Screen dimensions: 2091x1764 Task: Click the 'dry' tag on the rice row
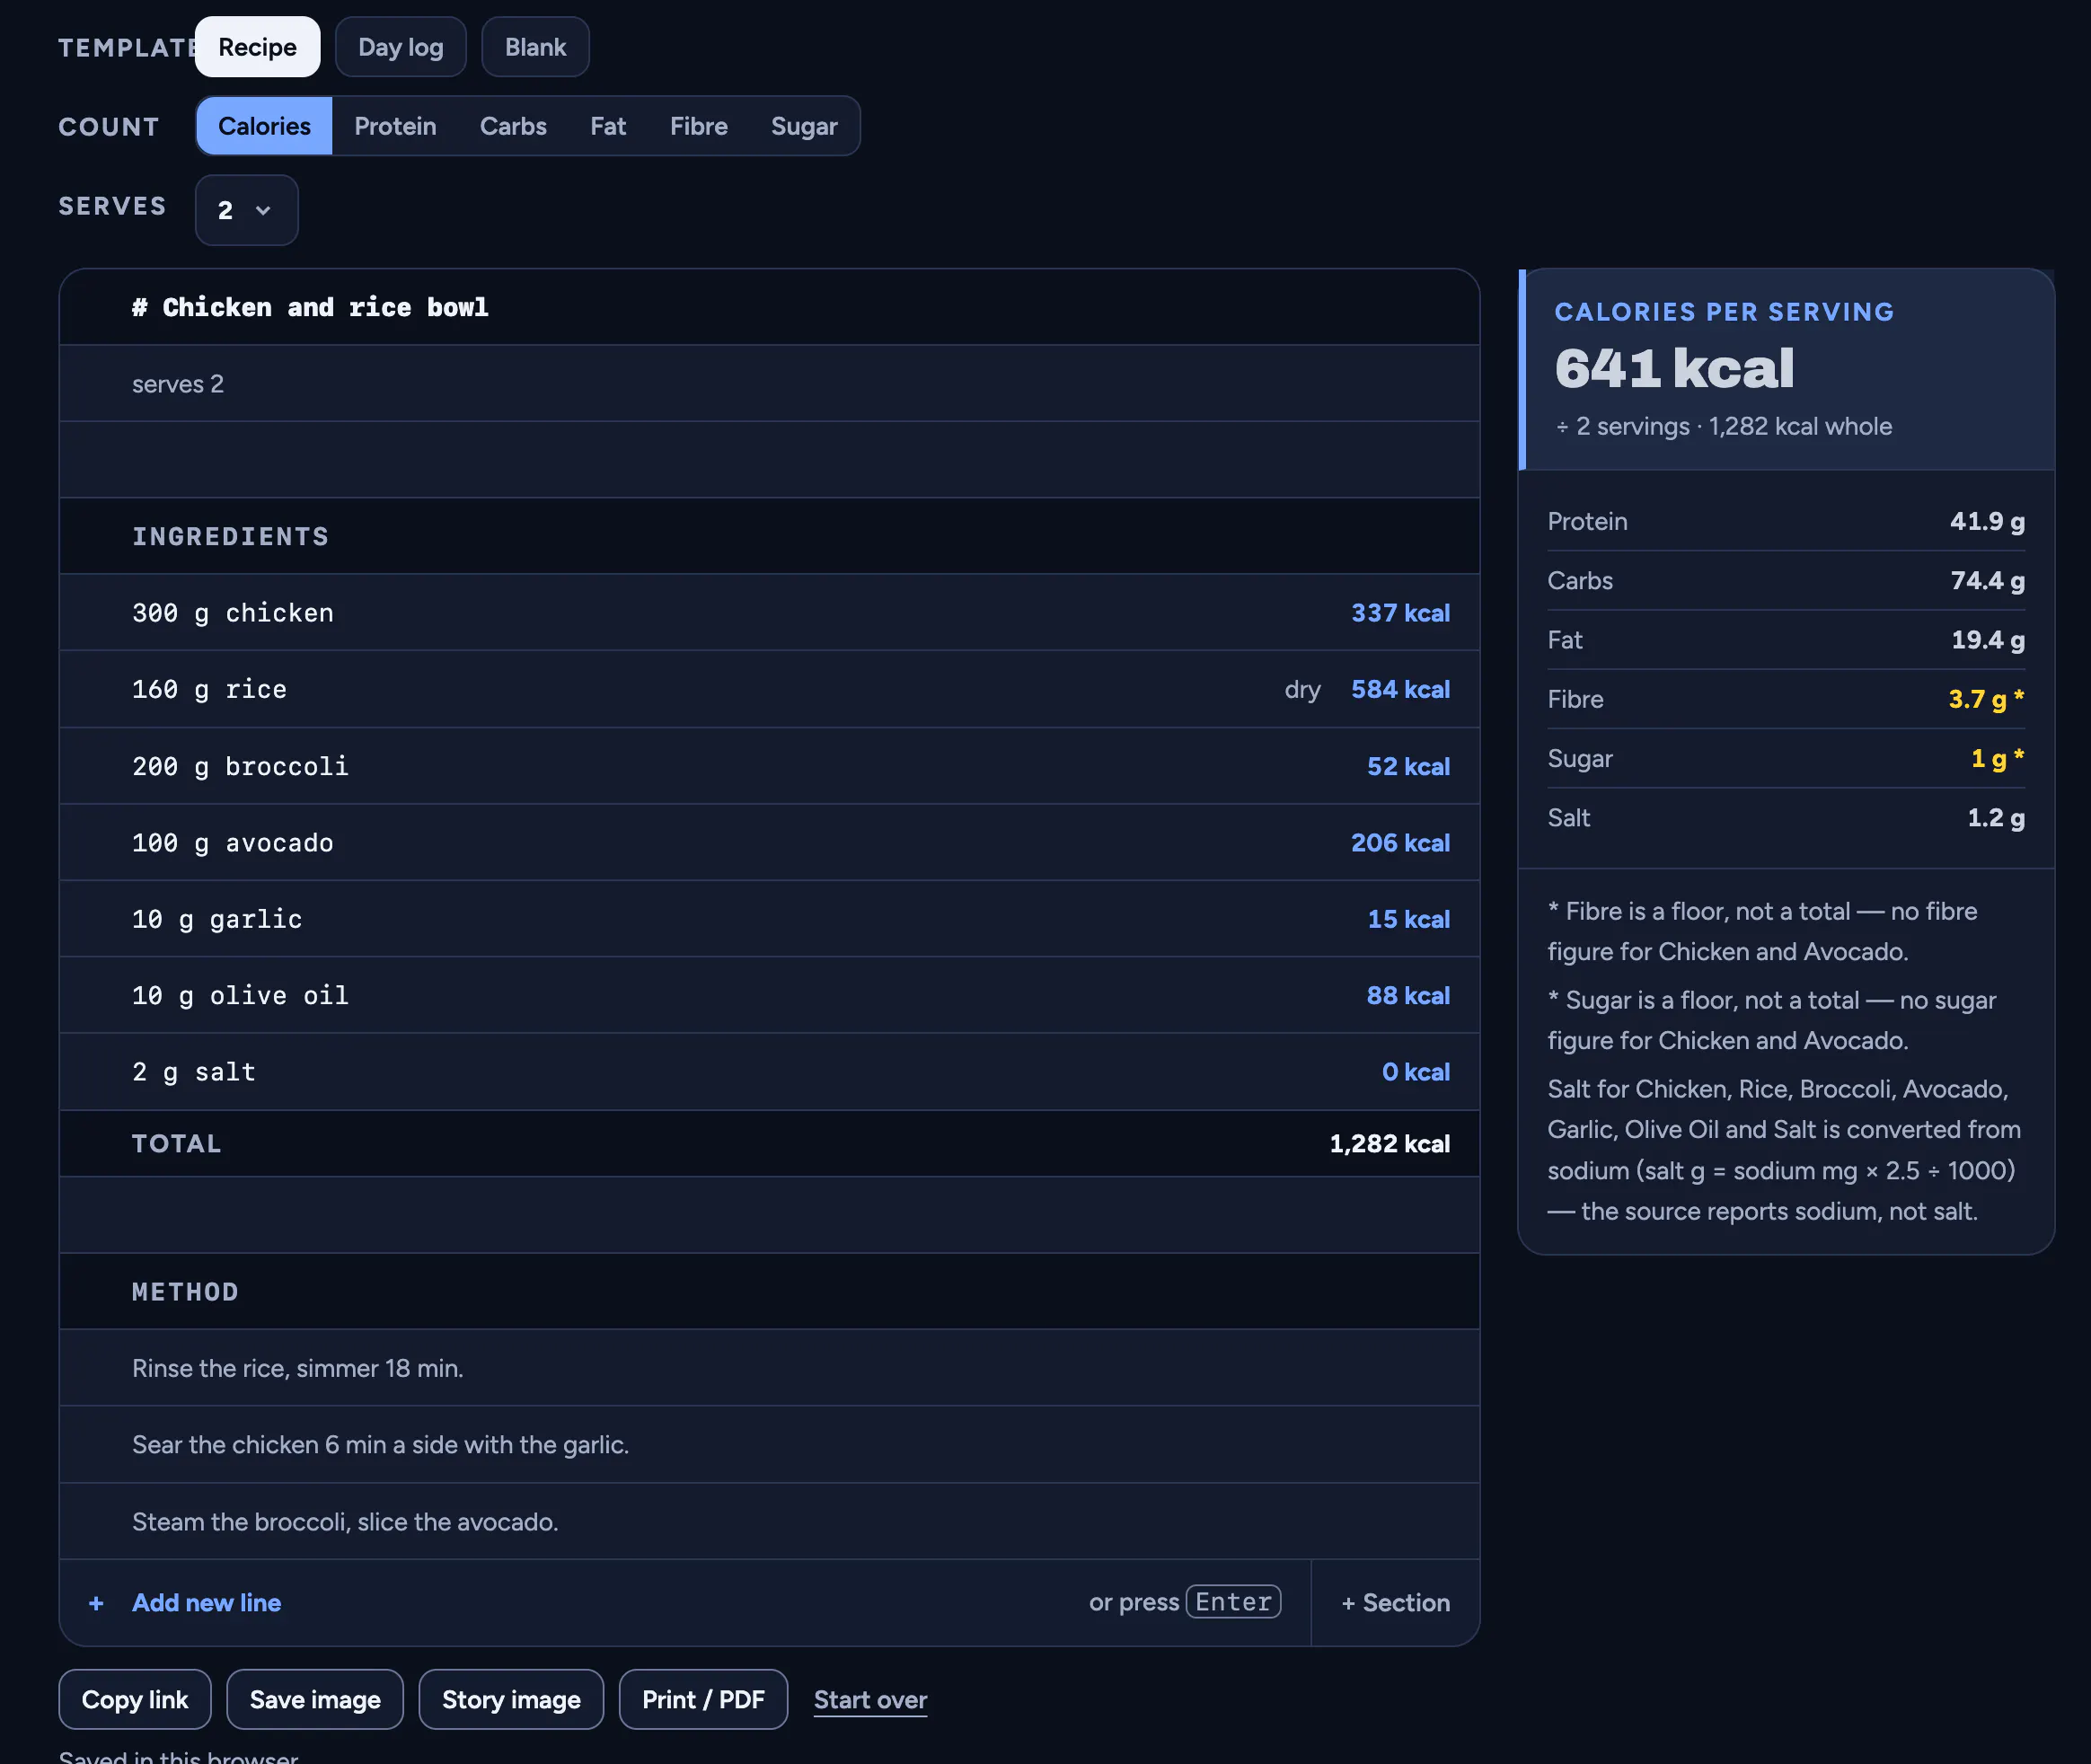click(1302, 689)
